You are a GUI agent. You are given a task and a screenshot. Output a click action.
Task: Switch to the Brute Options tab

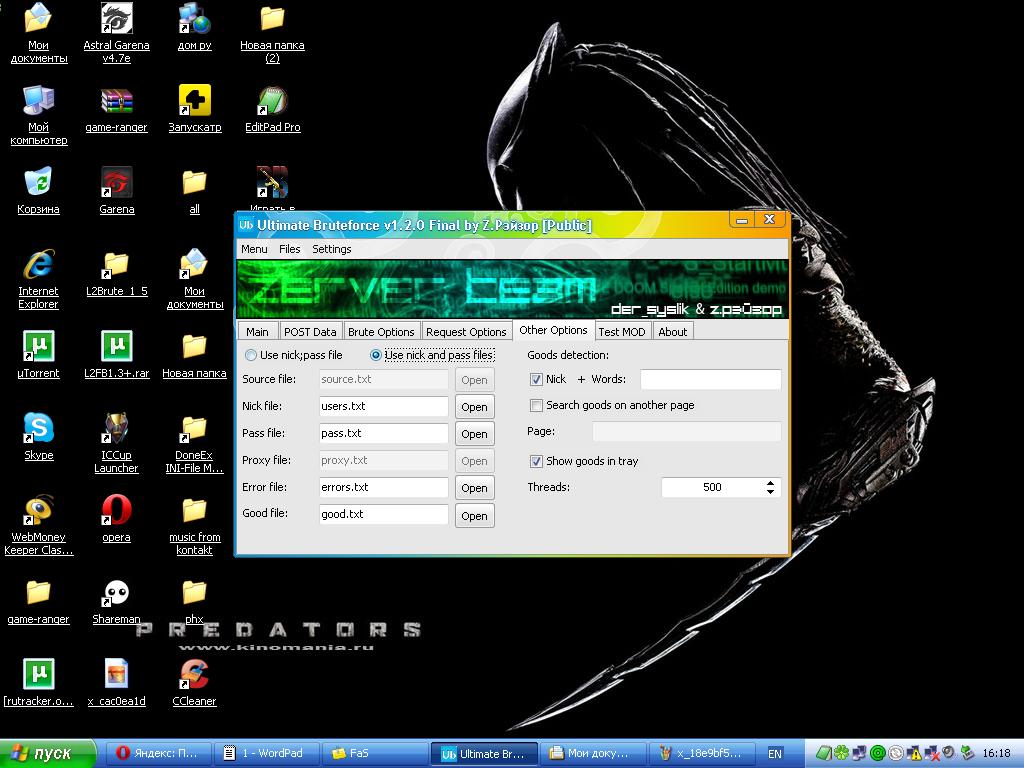pos(381,332)
